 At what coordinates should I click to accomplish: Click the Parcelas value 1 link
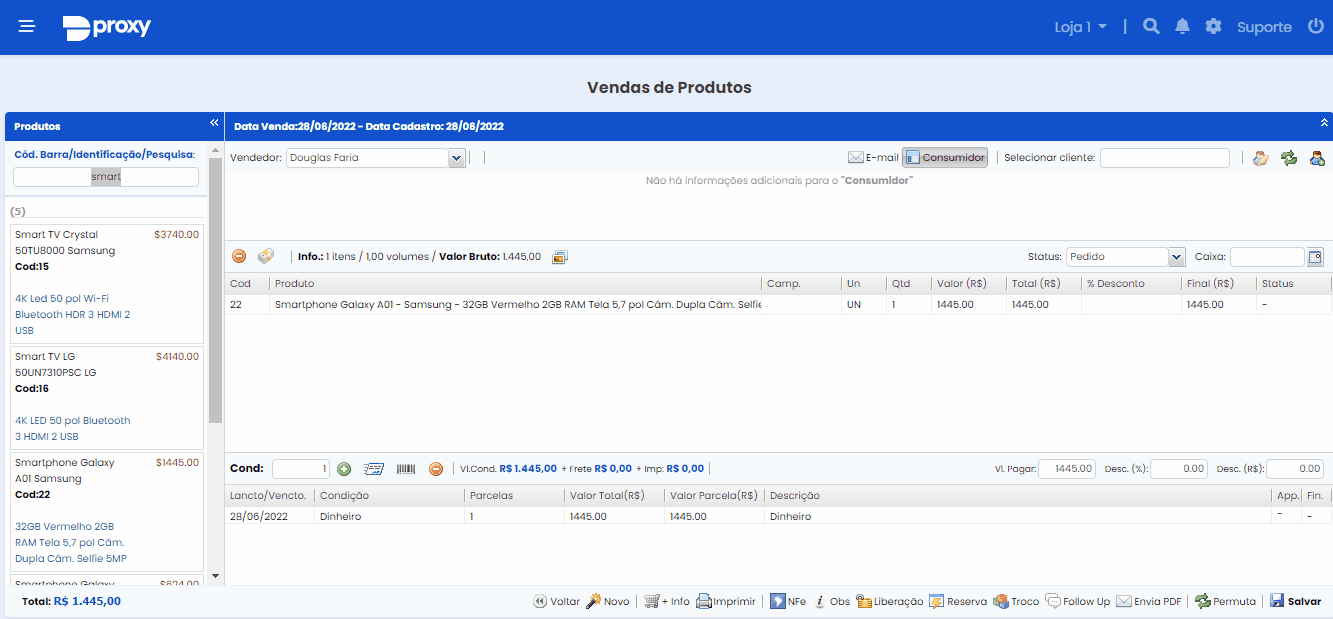[472, 517]
